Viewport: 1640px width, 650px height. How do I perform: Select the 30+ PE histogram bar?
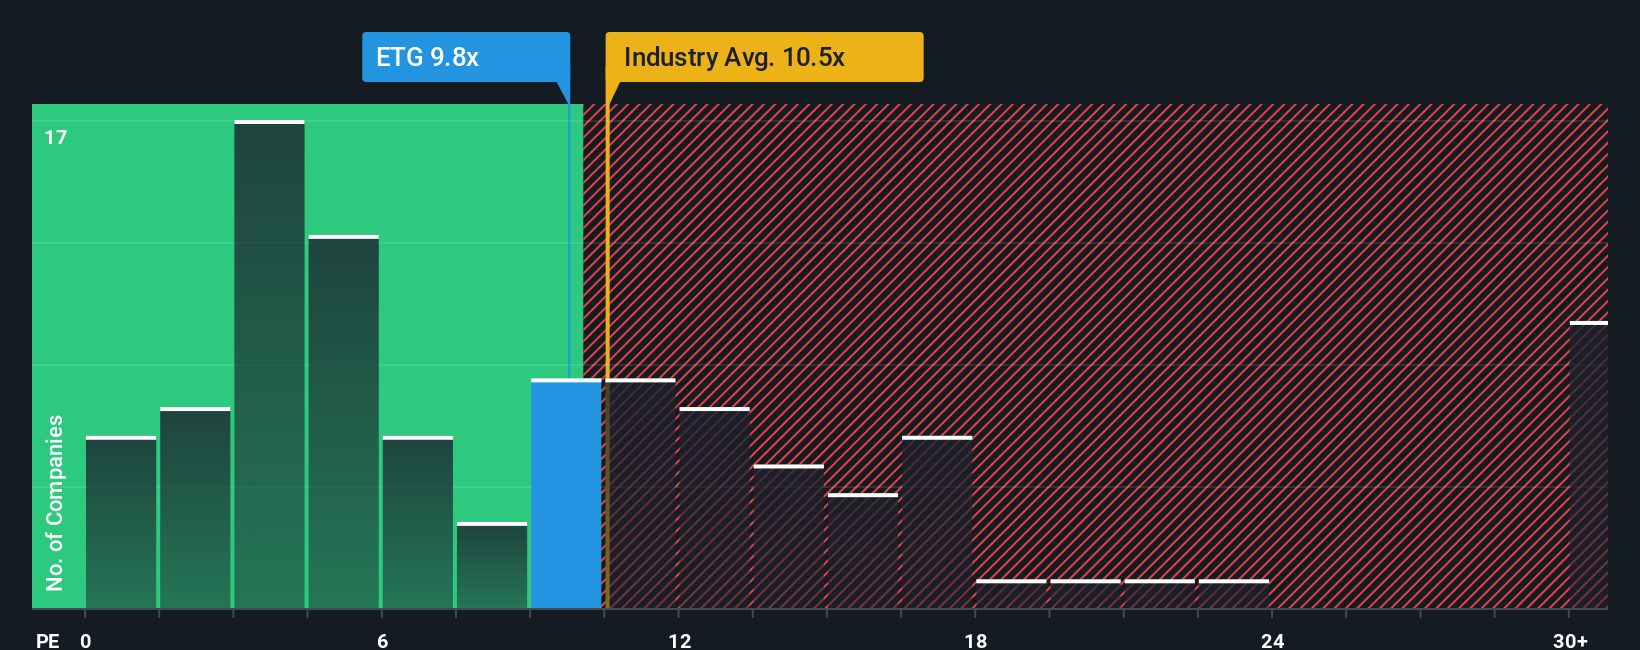1588,465
